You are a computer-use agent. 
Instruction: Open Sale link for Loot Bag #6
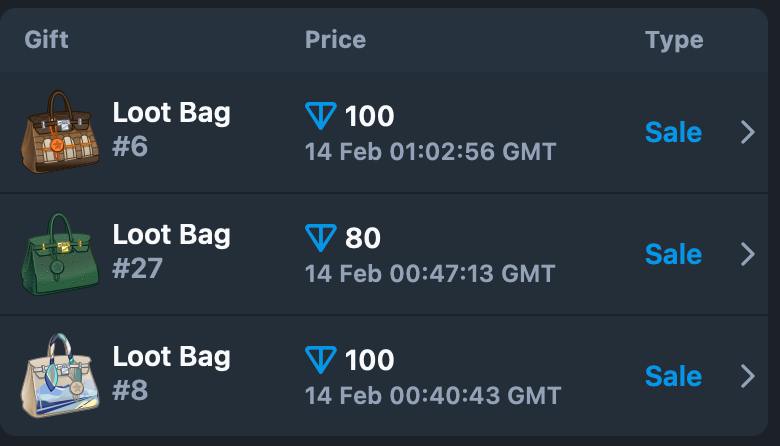674,132
